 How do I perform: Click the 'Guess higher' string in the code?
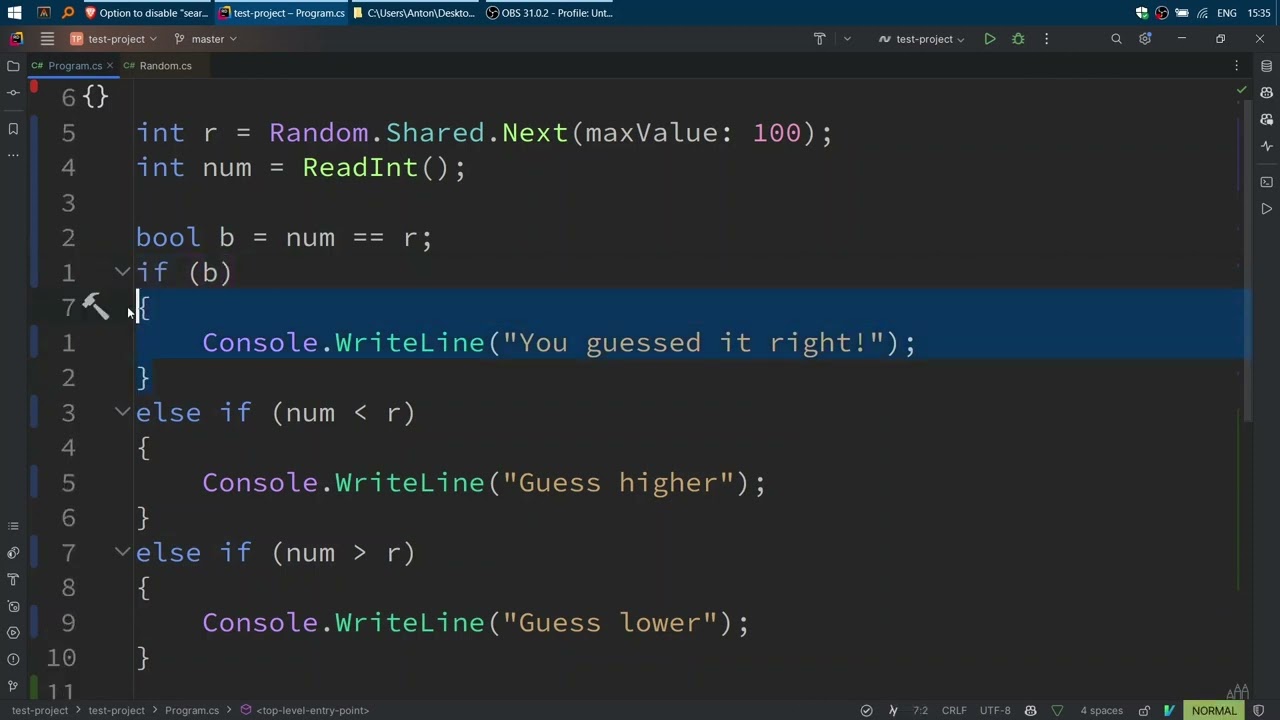pyautogui.click(x=626, y=483)
